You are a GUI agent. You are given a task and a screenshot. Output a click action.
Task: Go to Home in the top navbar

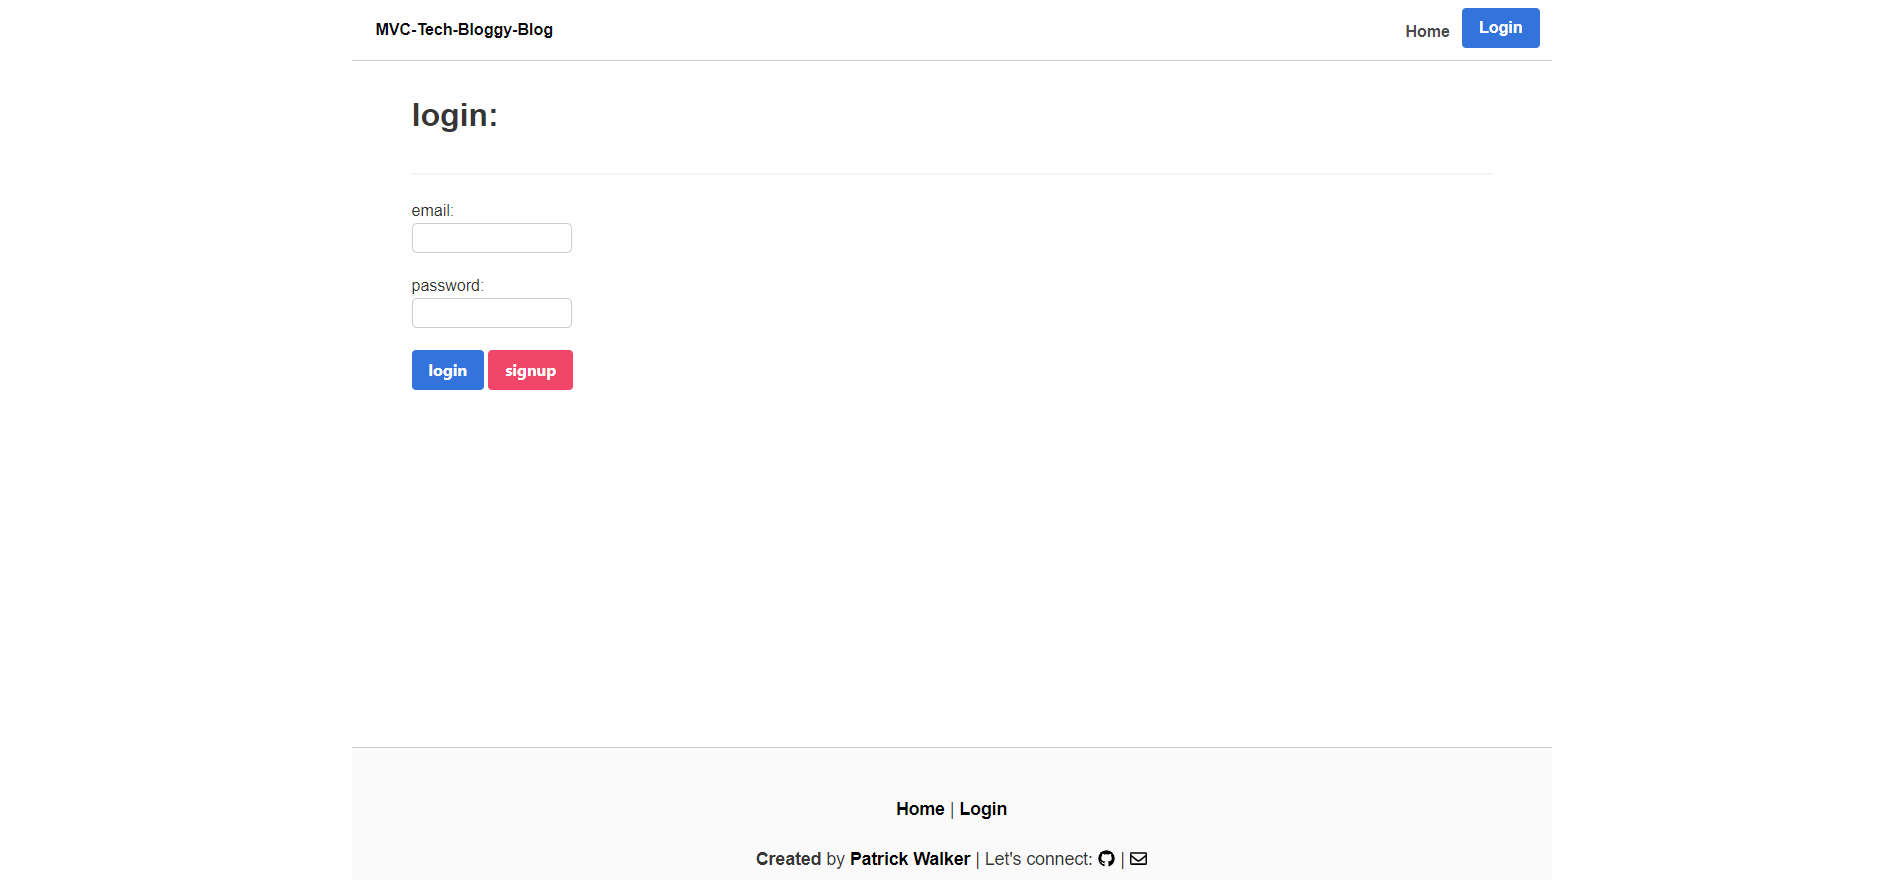1427,31
